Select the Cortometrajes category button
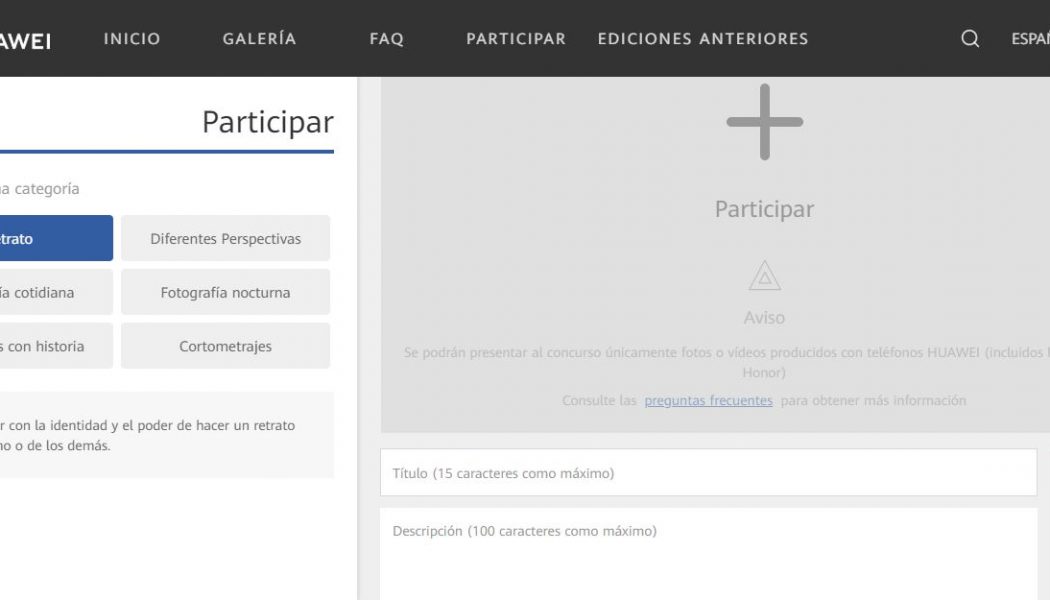 [226, 346]
